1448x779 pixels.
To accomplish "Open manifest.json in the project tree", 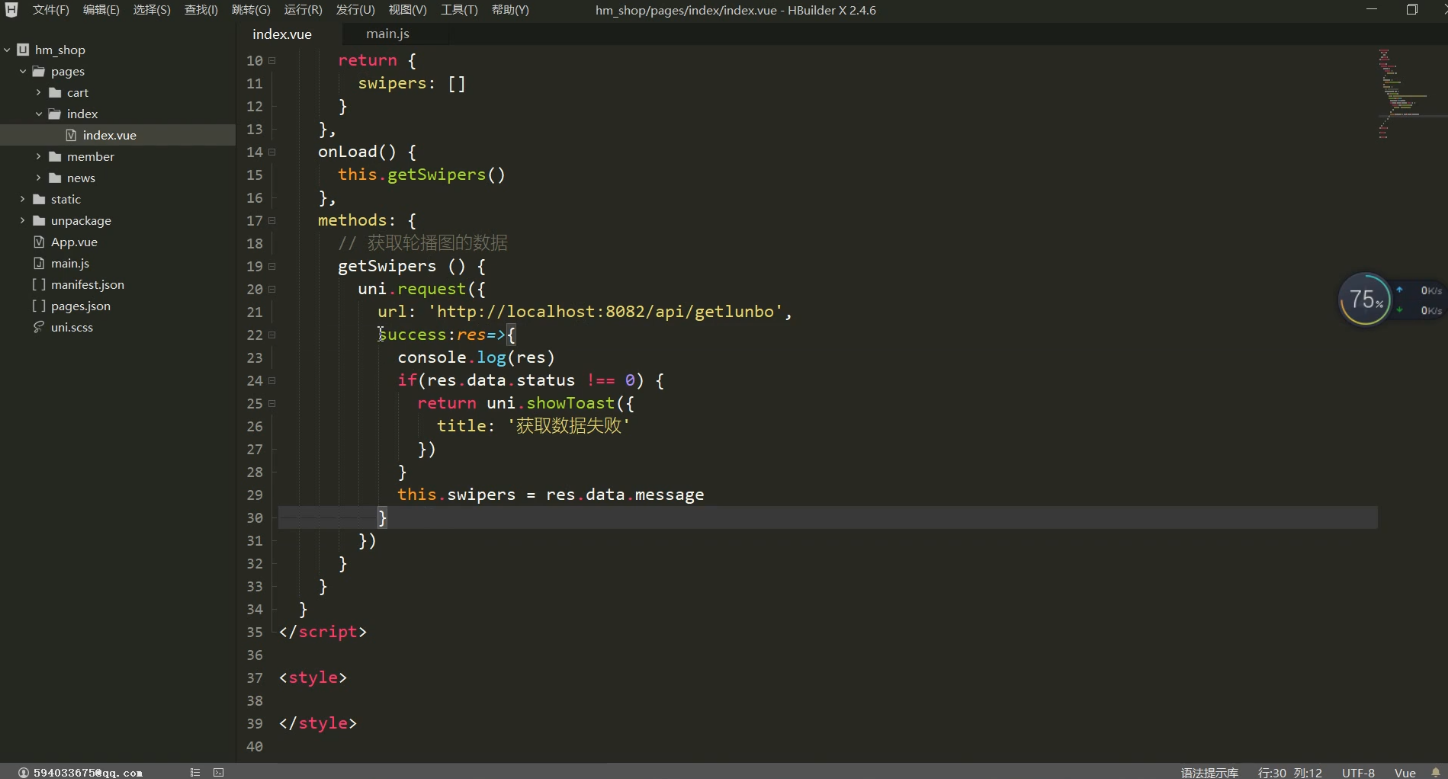I will point(88,285).
